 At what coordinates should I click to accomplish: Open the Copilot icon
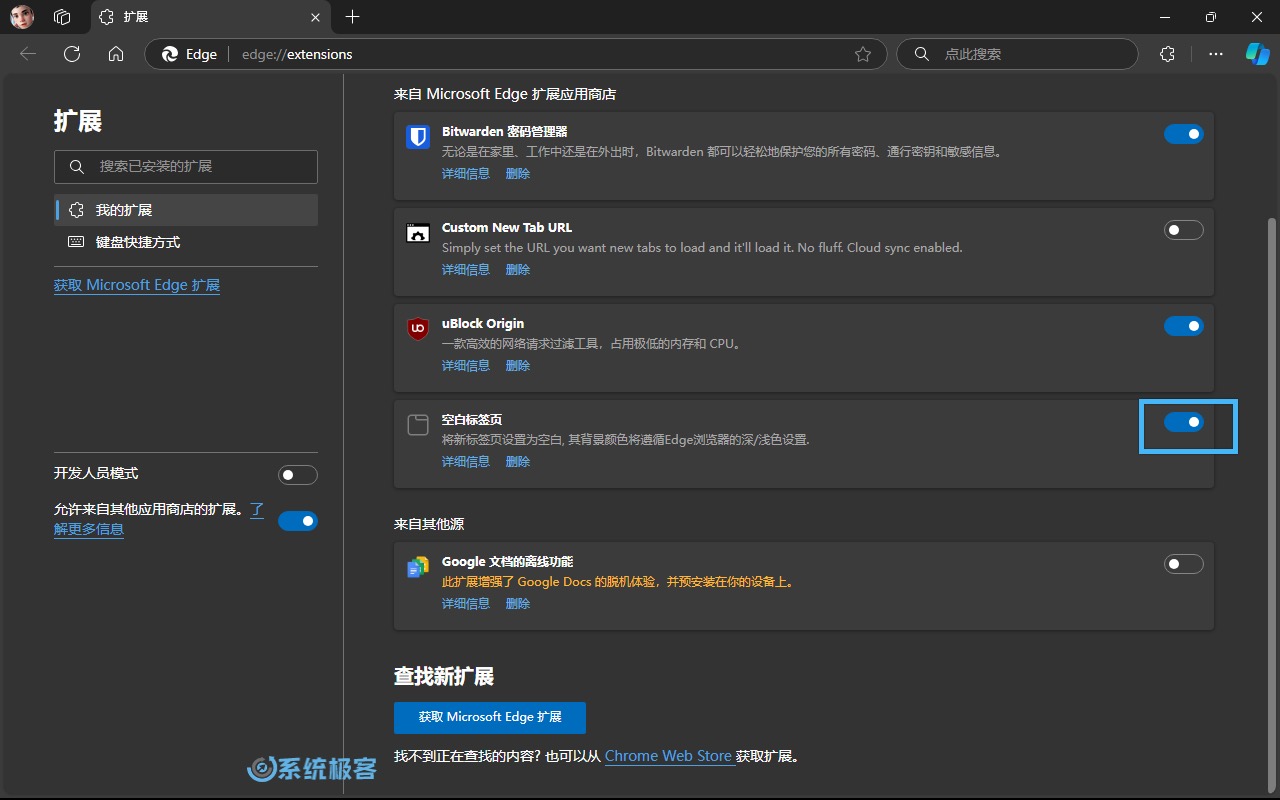pyautogui.click(x=1257, y=54)
